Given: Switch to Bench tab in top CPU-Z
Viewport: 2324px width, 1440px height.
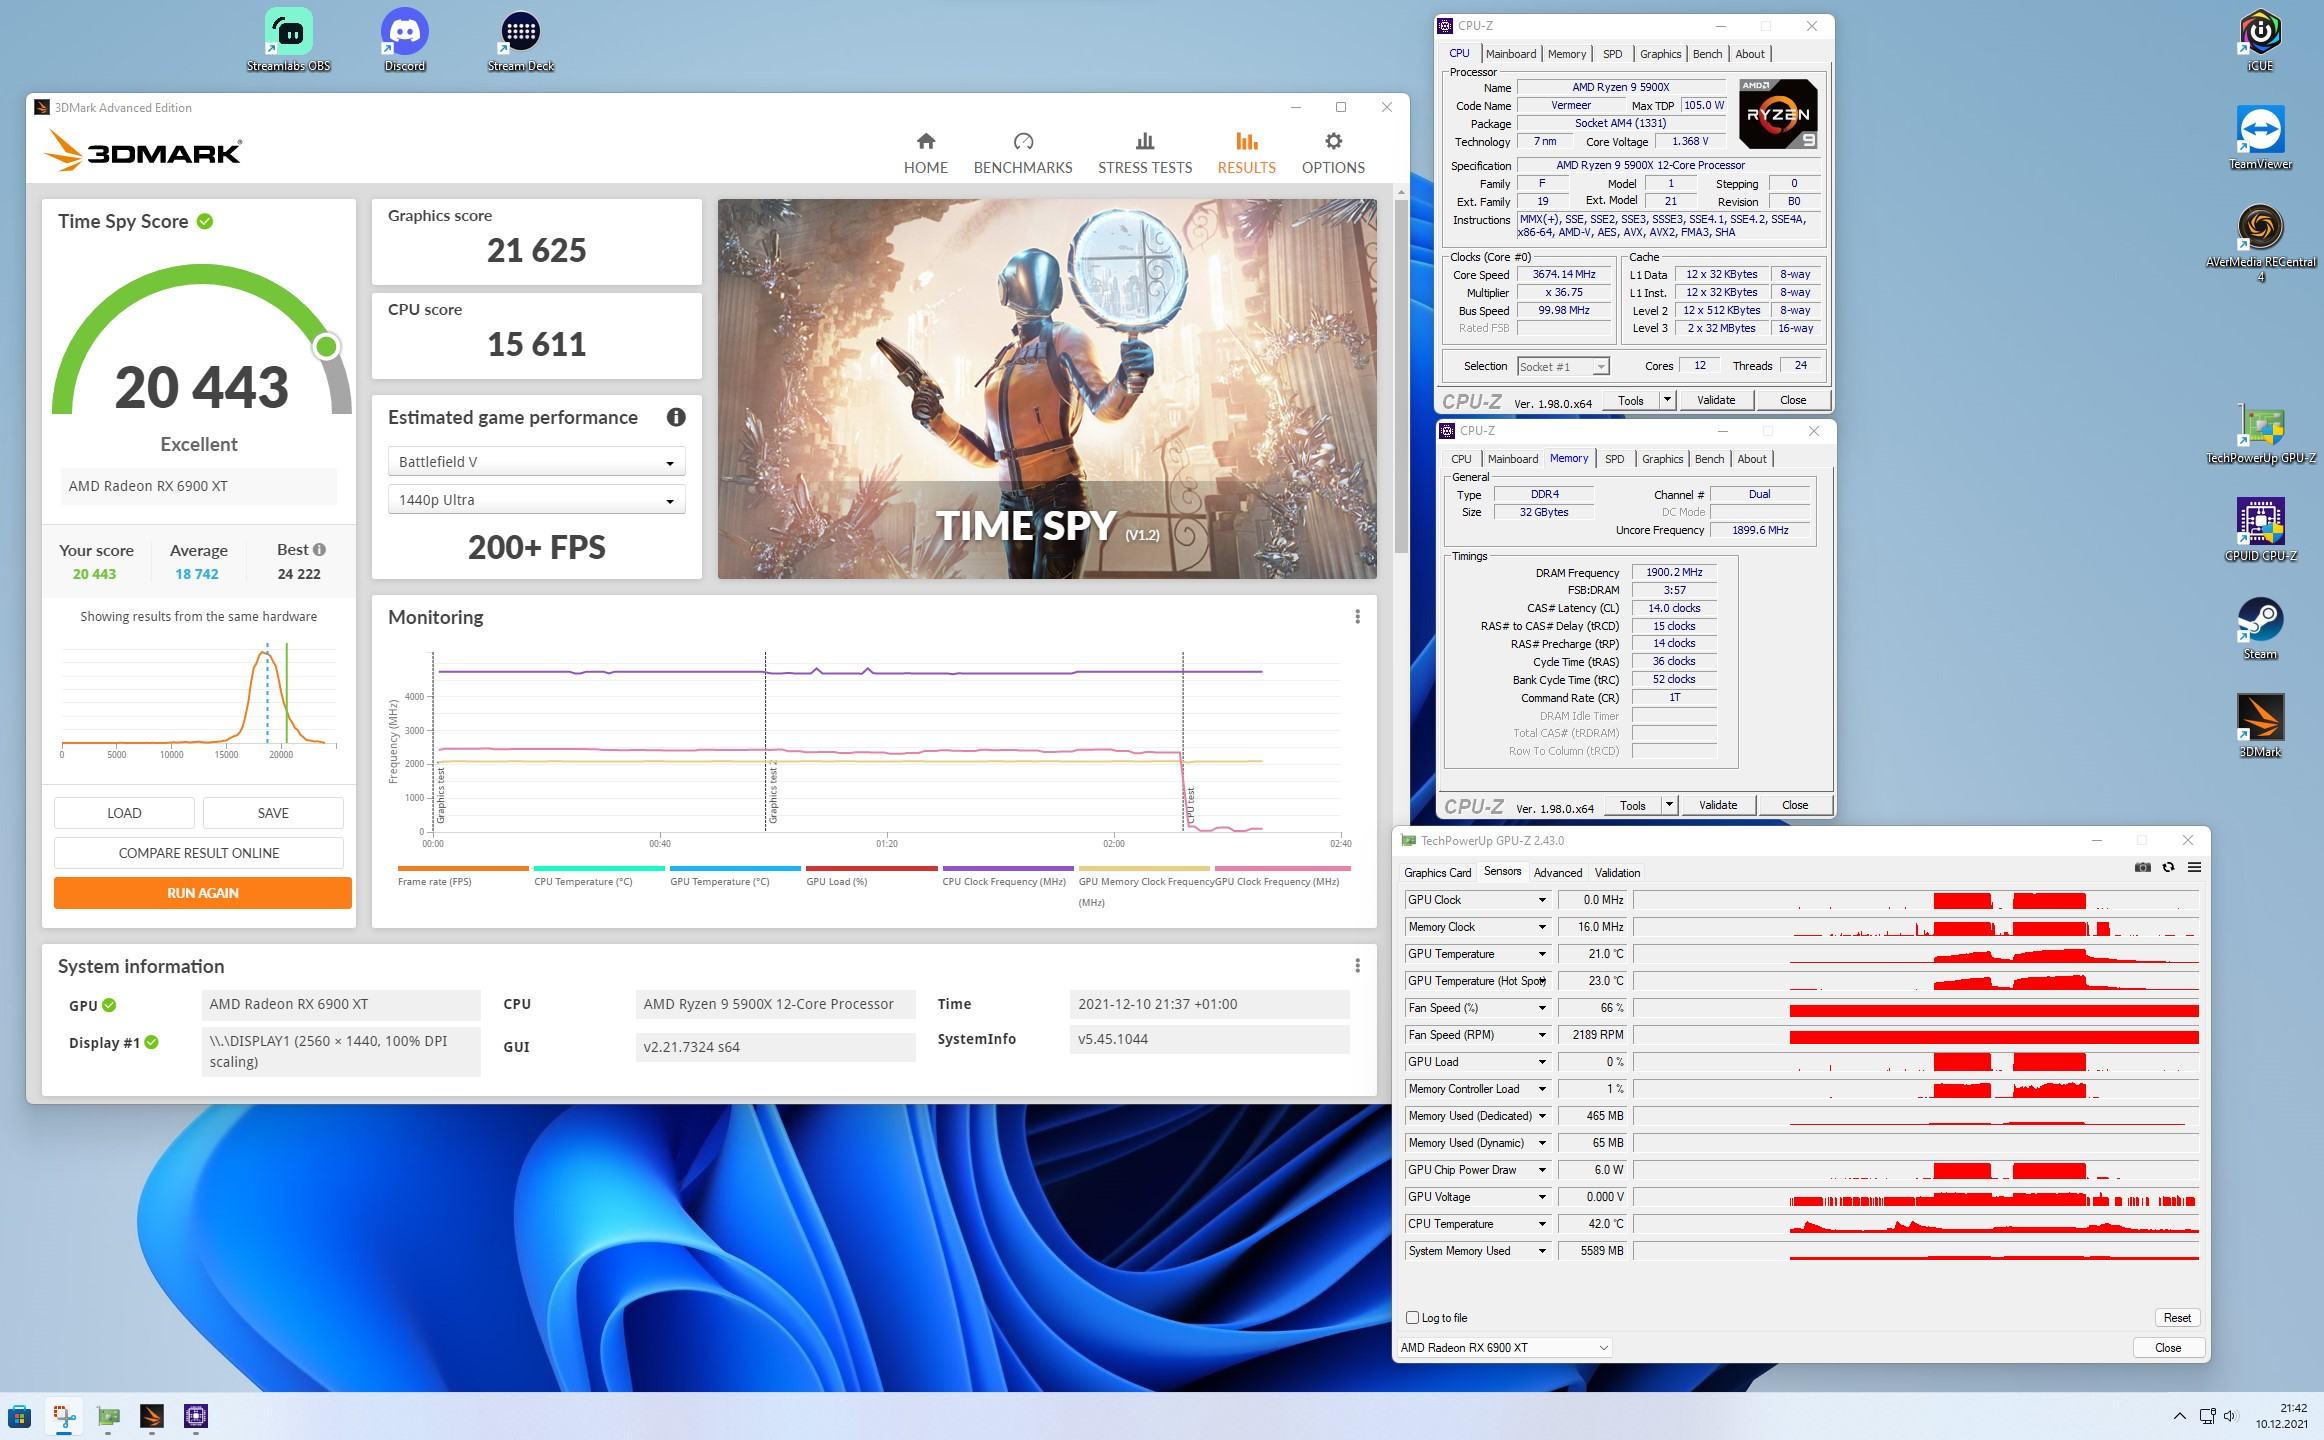Looking at the screenshot, I should point(1707,54).
